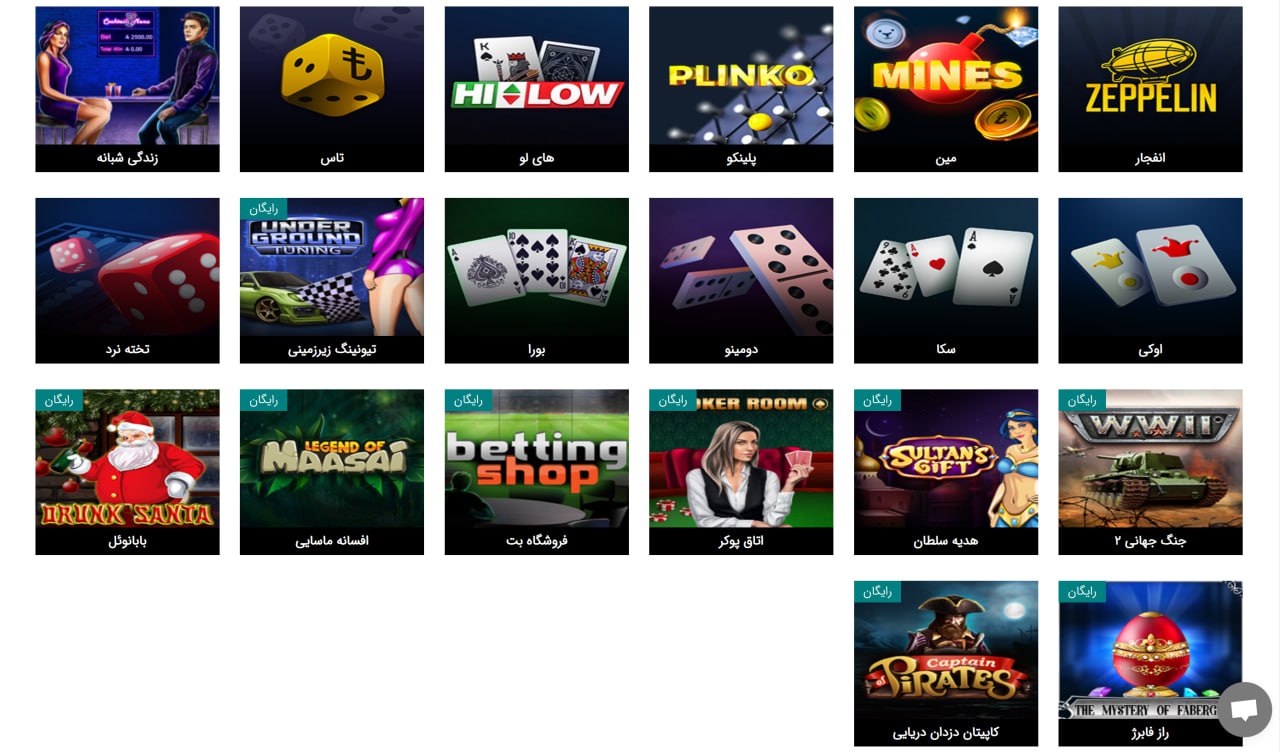Screen dimensions: 1280x752
Task: Open the Legend of Maasai slot
Action: click(x=332, y=472)
